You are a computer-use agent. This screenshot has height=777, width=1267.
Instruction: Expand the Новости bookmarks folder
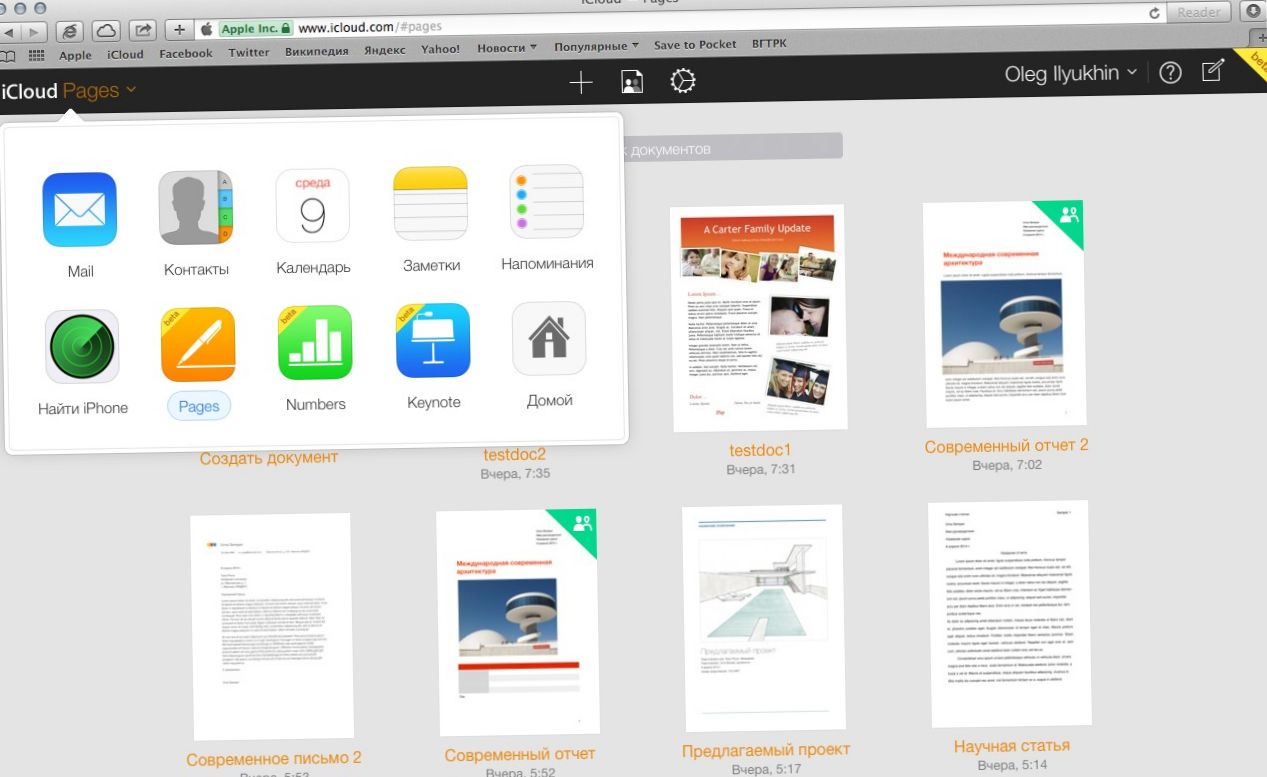tap(507, 47)
